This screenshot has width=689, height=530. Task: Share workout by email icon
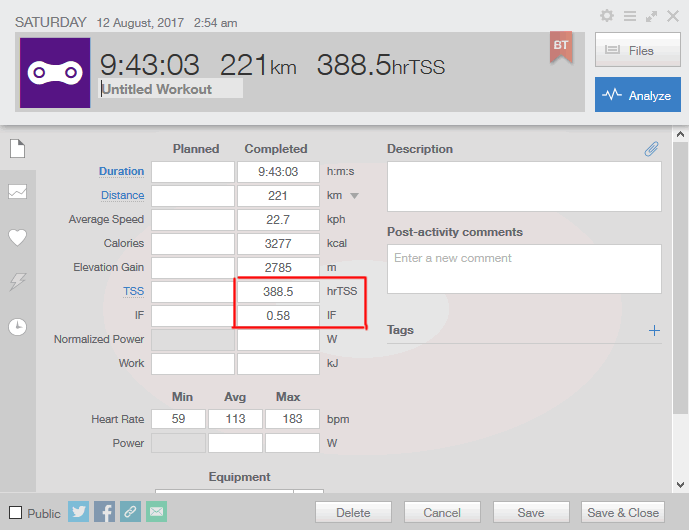coord(156,512)
